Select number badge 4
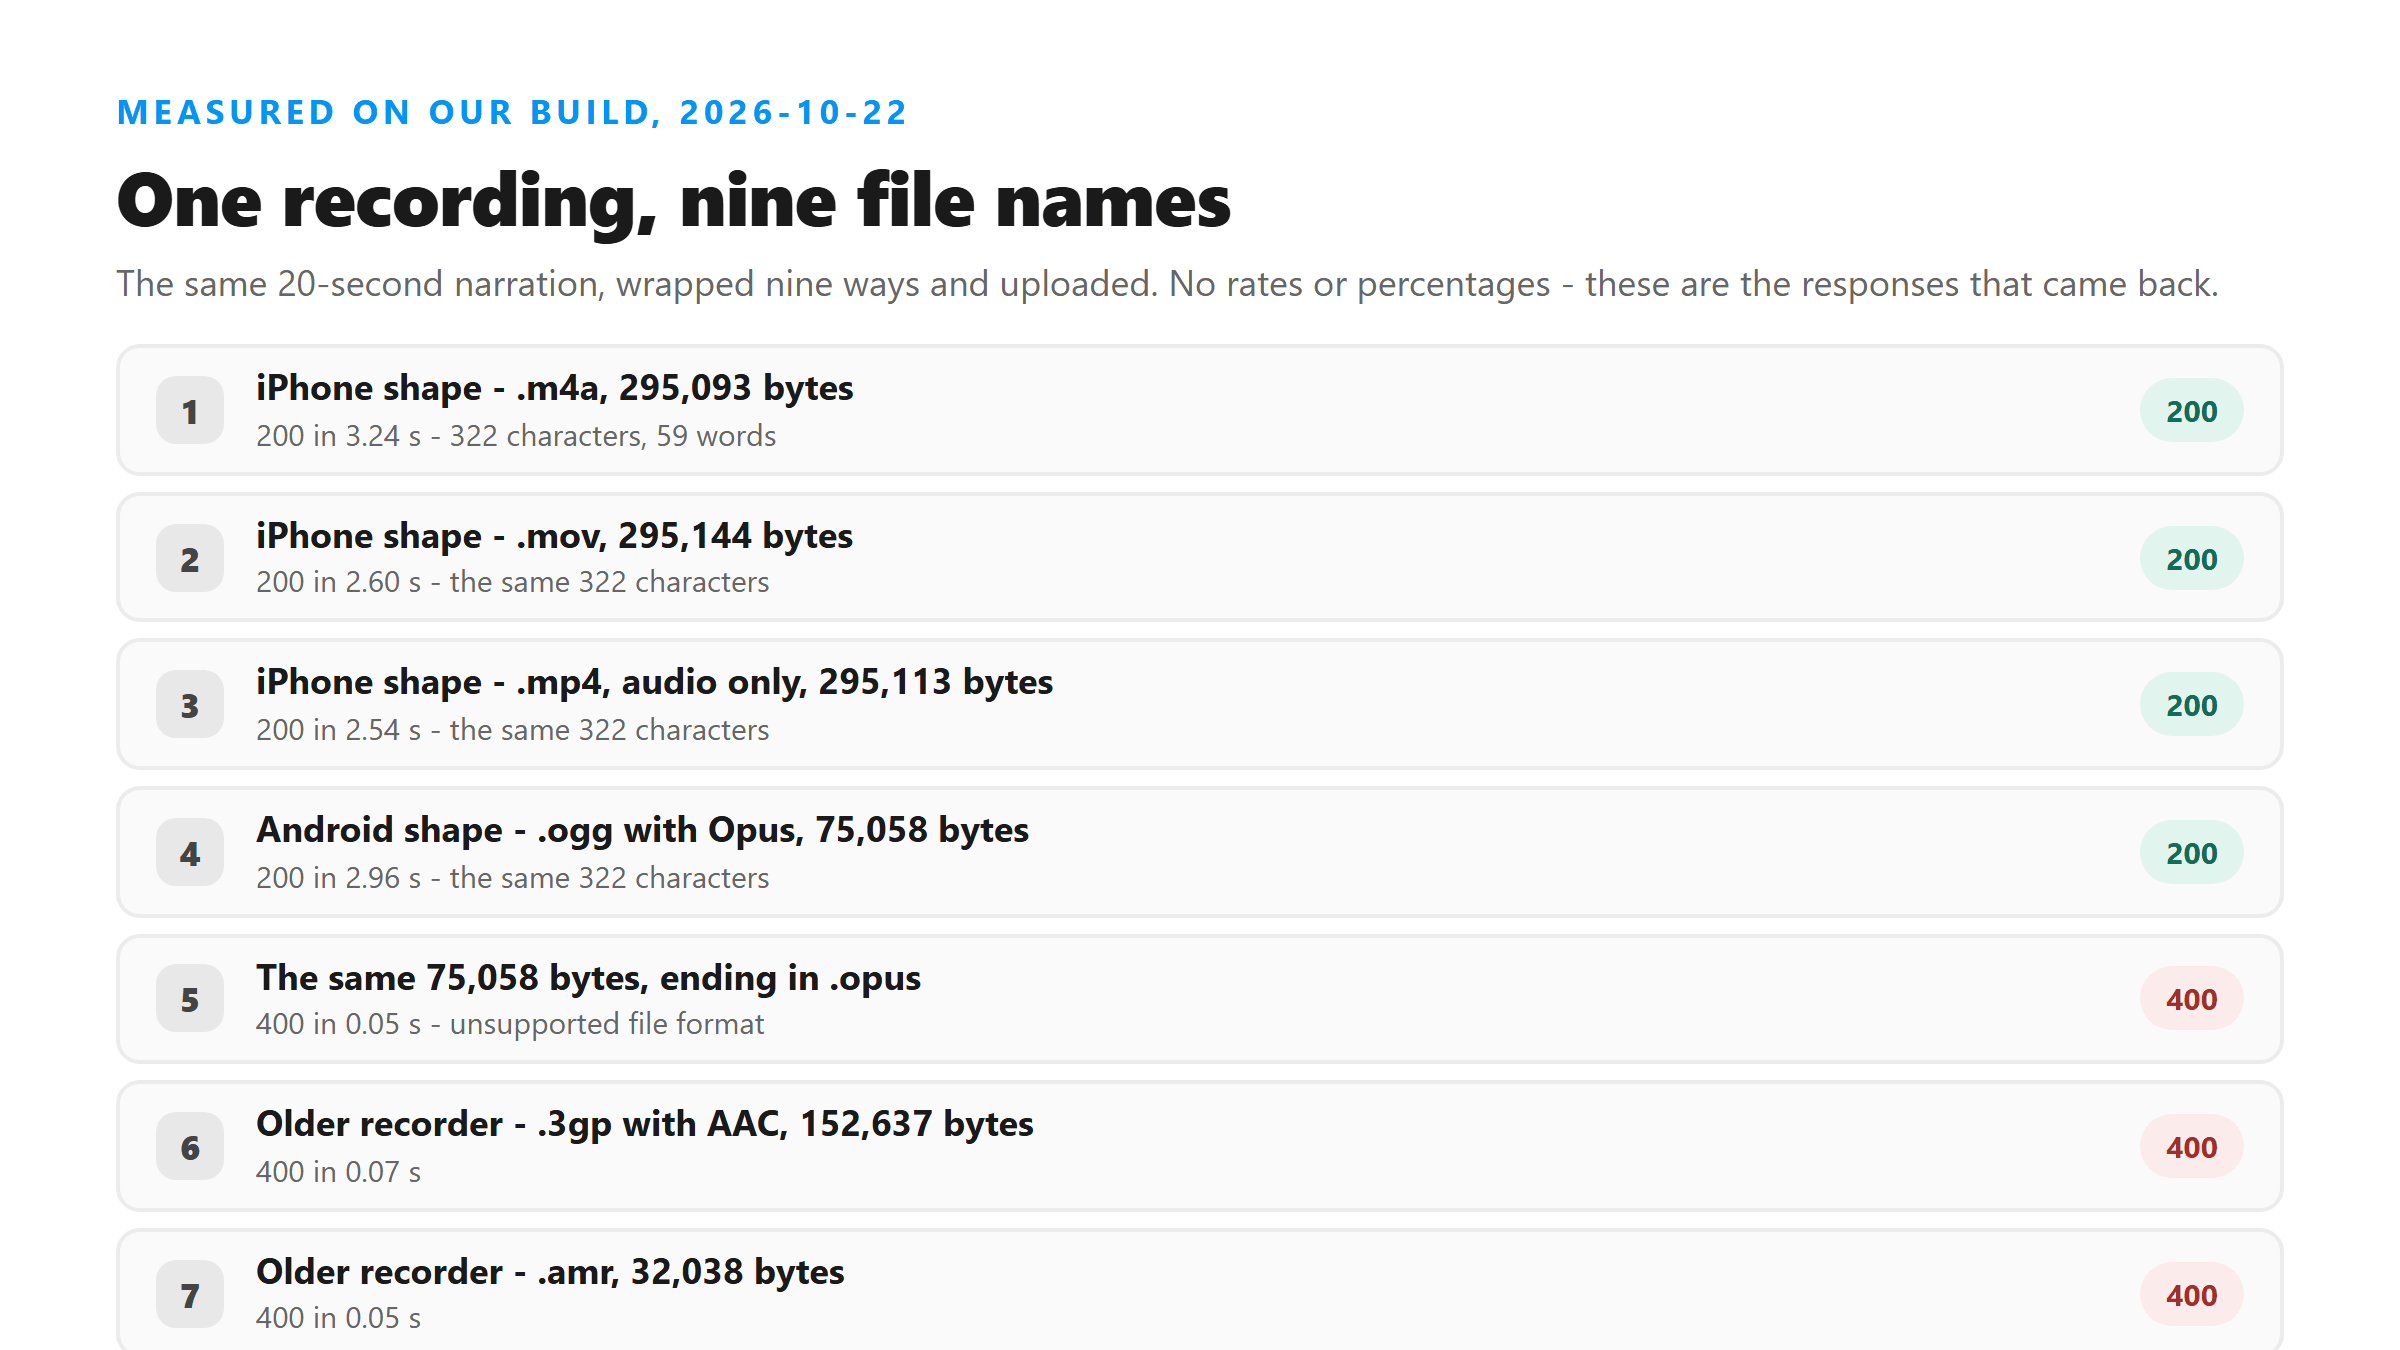The height and width of the screenshot is (1350, 2400). (190, 853)
